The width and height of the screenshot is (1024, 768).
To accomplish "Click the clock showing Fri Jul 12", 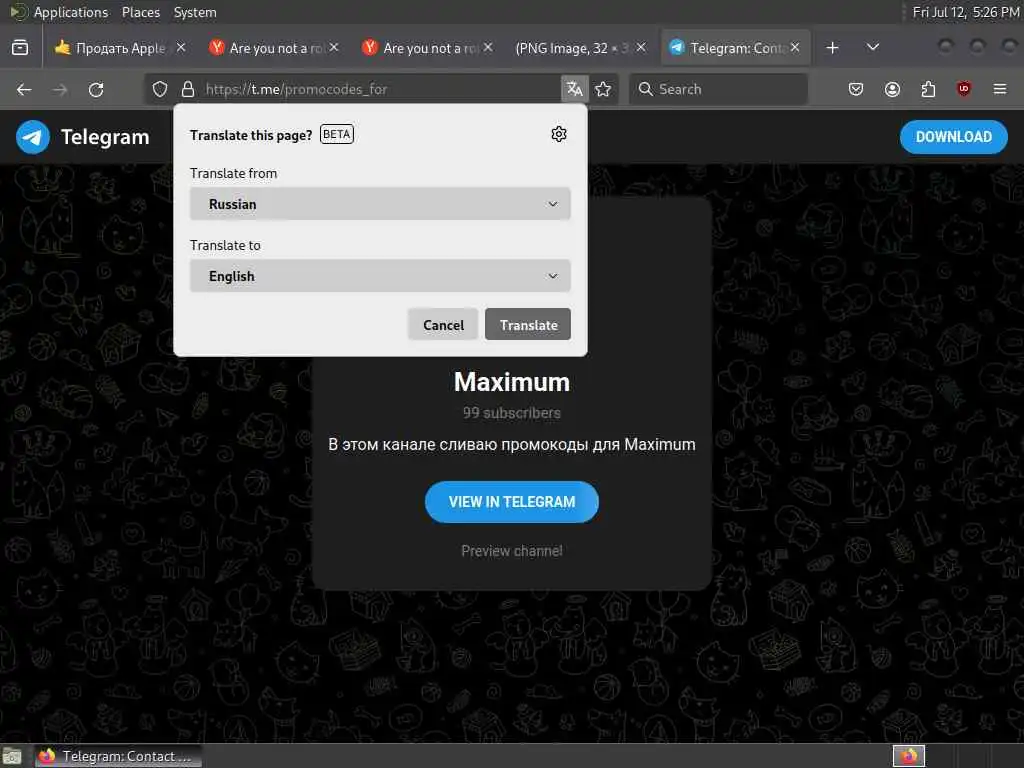I will (x=967, y=12).
